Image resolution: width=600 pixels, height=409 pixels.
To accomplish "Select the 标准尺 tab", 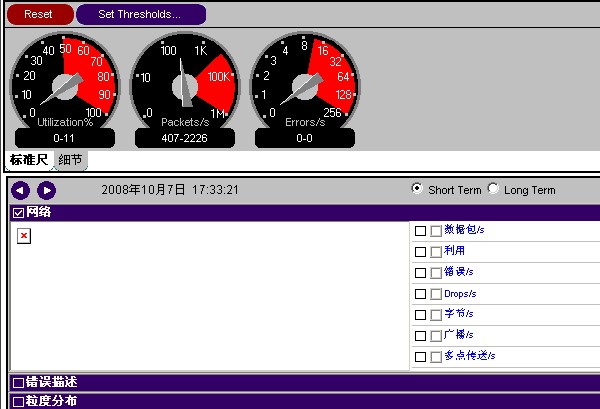I will [28, 160].
